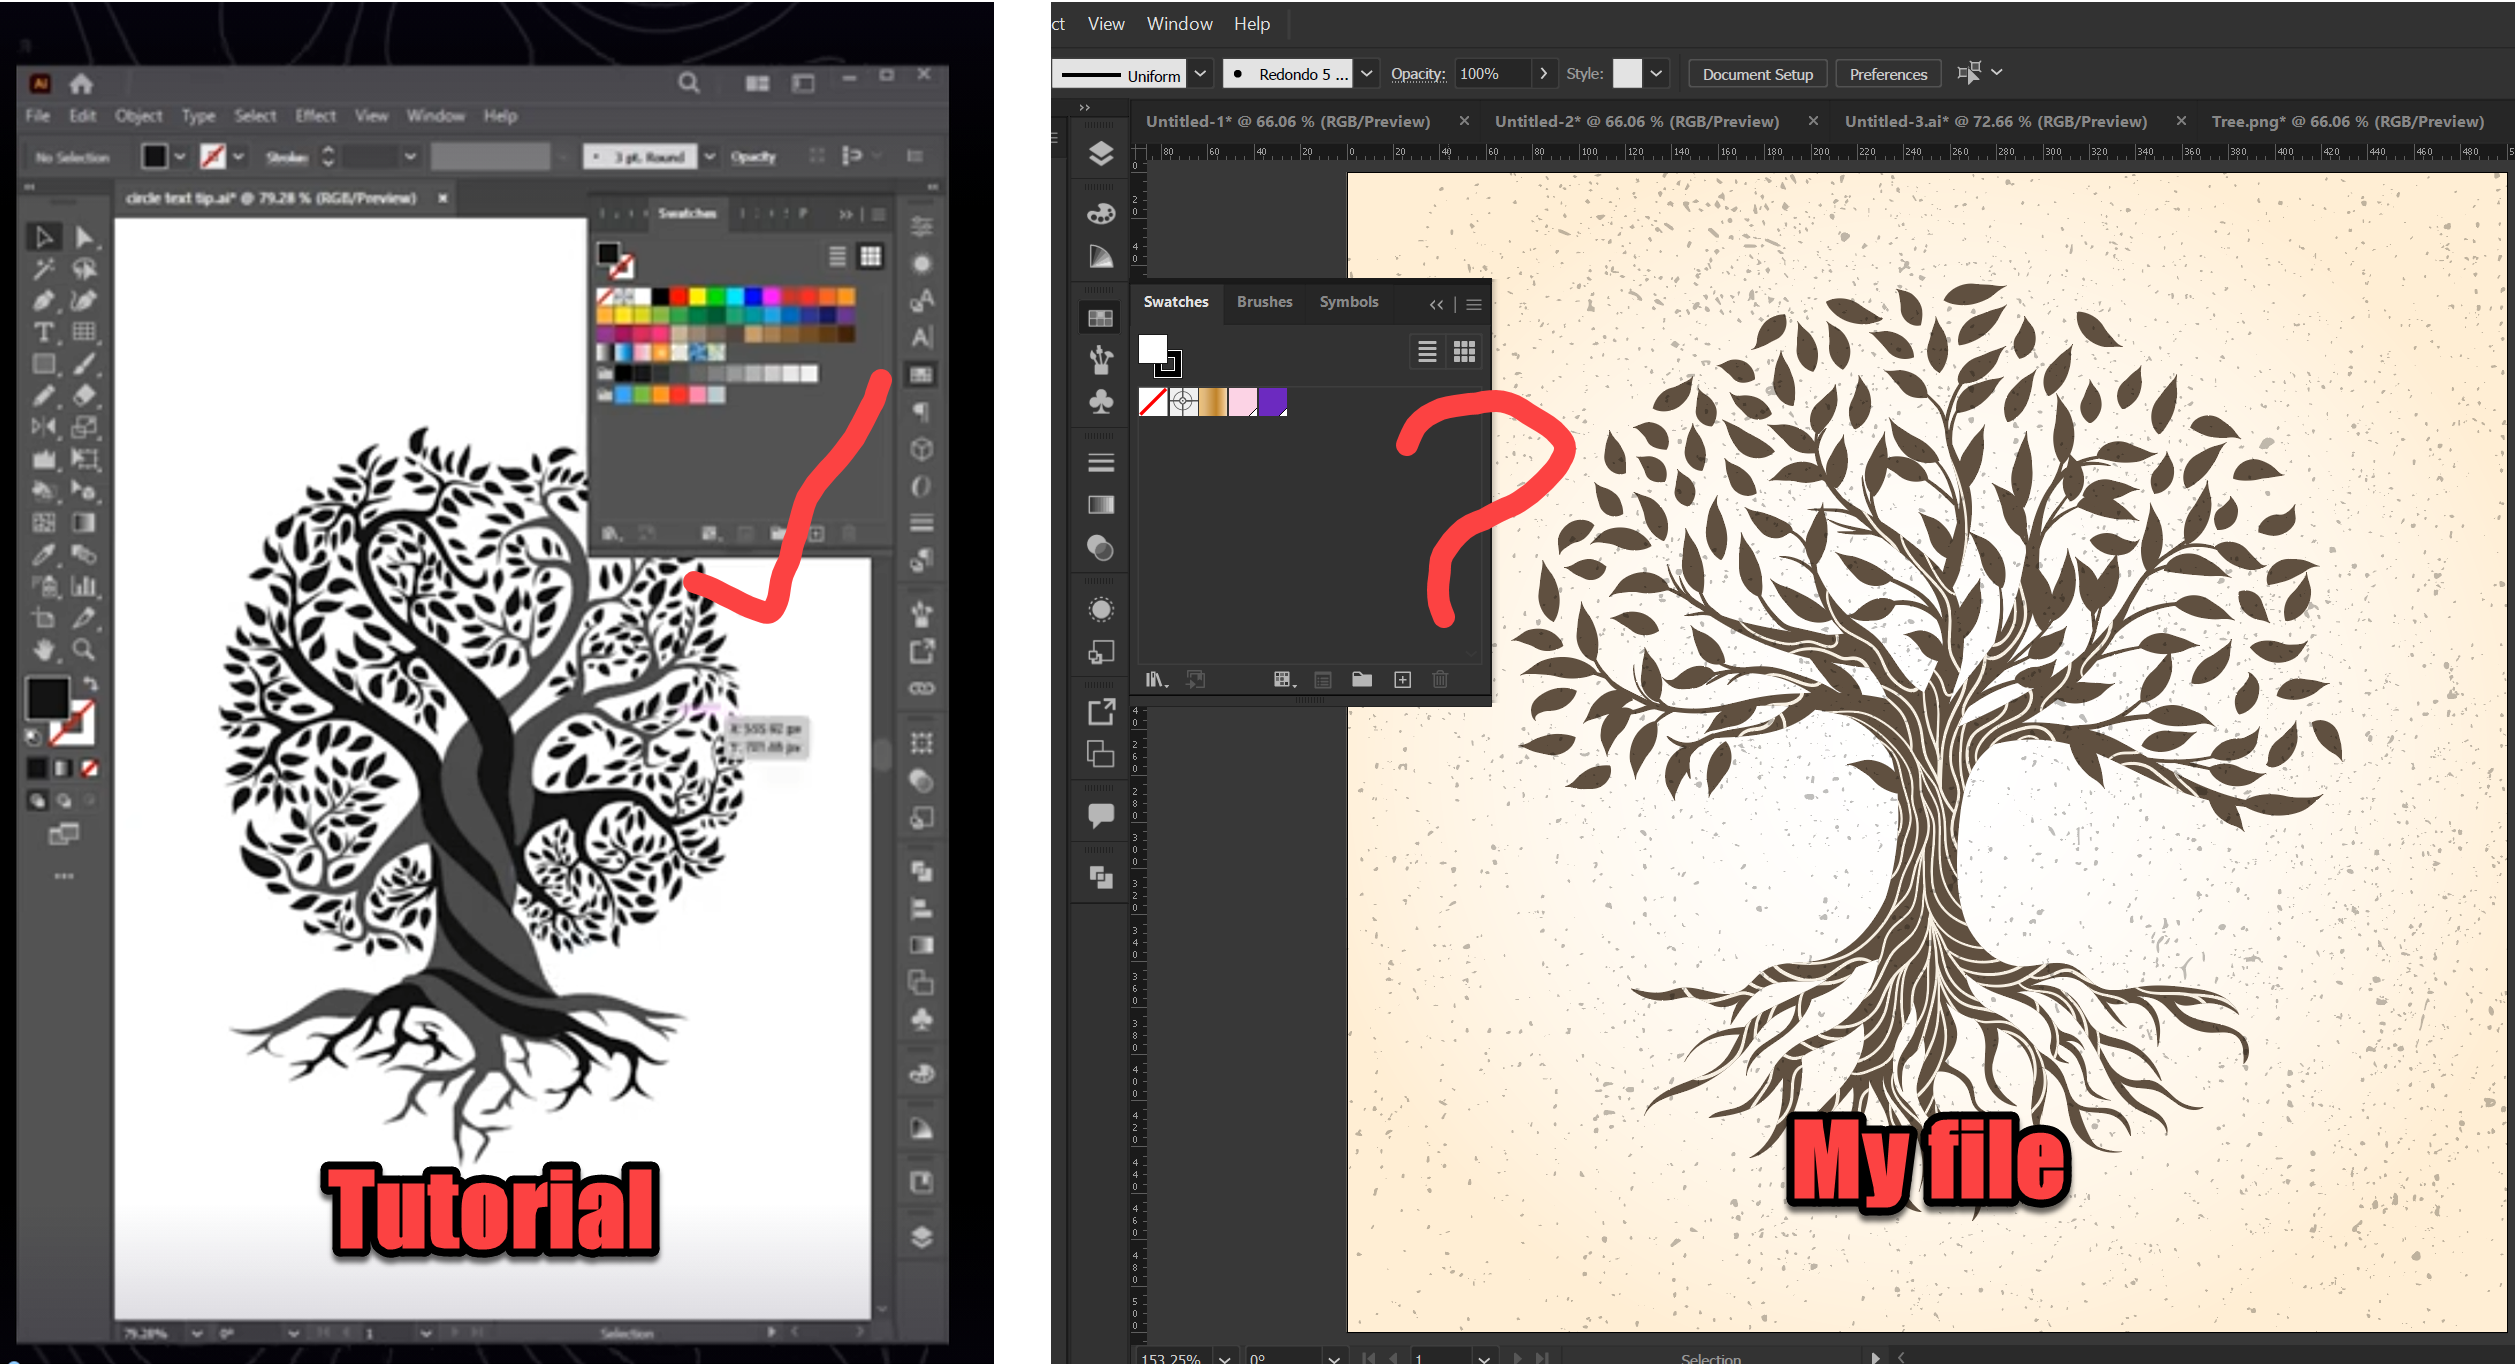Toggle list view in the tutorial's Swatches panel

coord(837,256)
